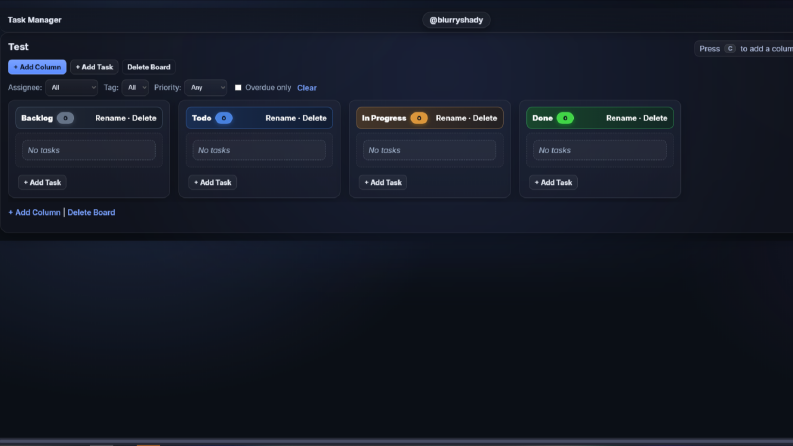Delete the In Progress column
Image resolution: width=793 pixels, height=446 pixels.
[485, 118]
